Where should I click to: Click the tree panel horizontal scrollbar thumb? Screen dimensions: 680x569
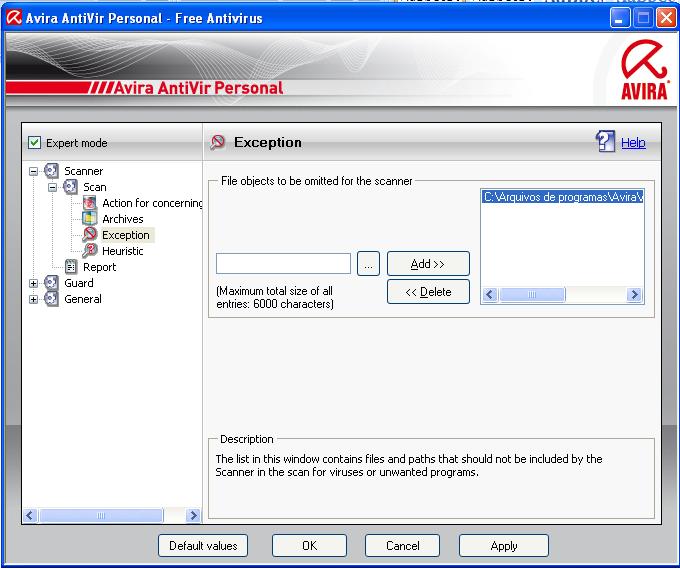[101, 515]
